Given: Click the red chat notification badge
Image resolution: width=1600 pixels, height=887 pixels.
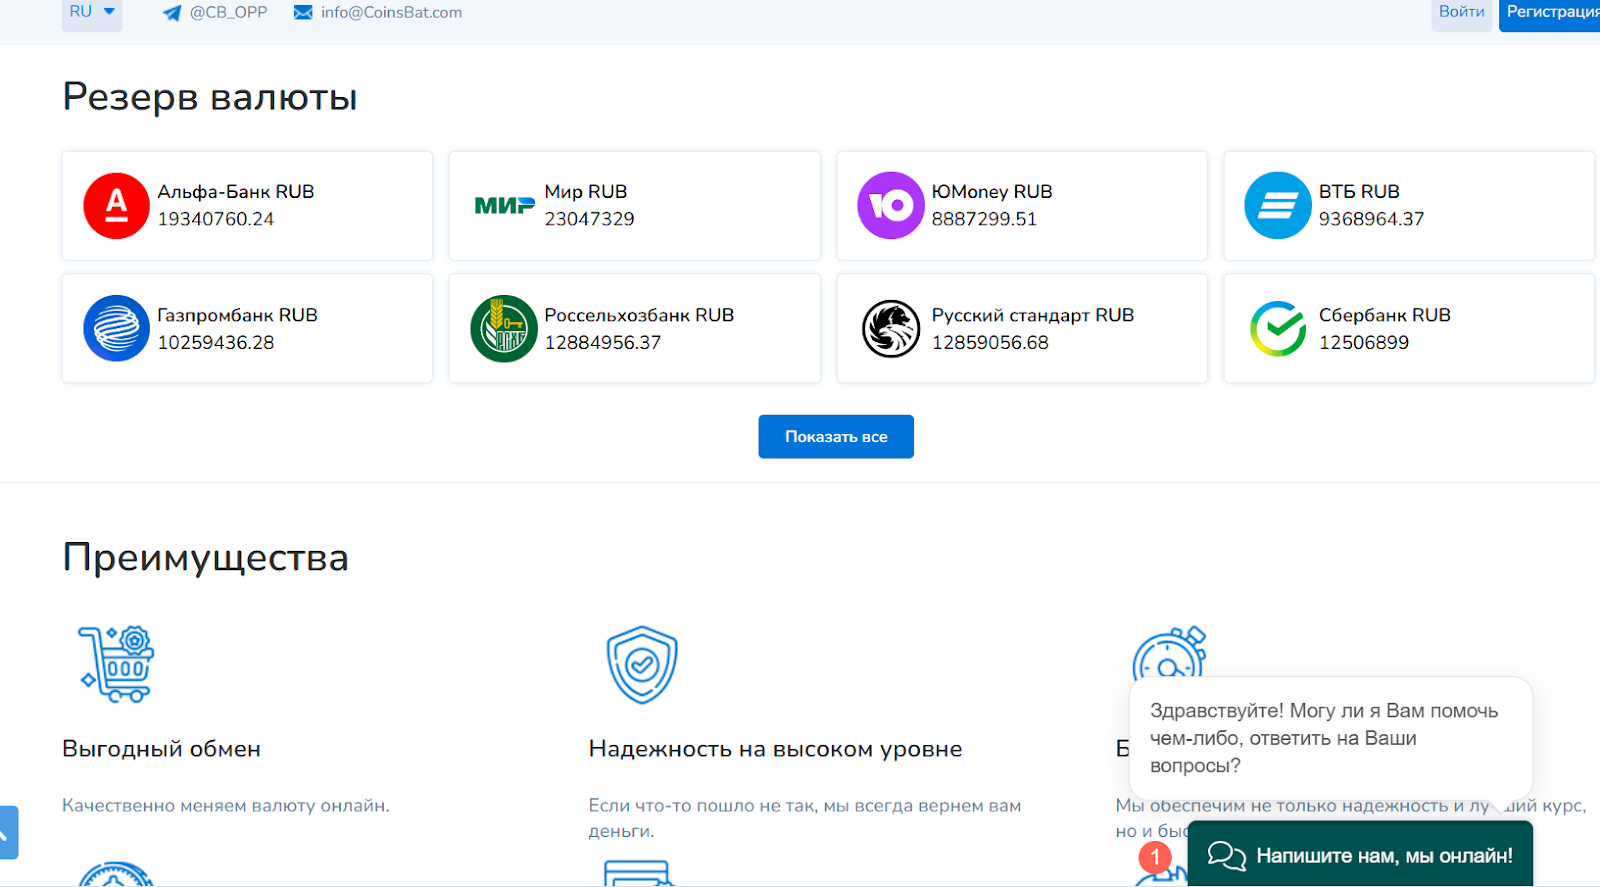Looking at the screenshot, I should [x=1155, y=857].
